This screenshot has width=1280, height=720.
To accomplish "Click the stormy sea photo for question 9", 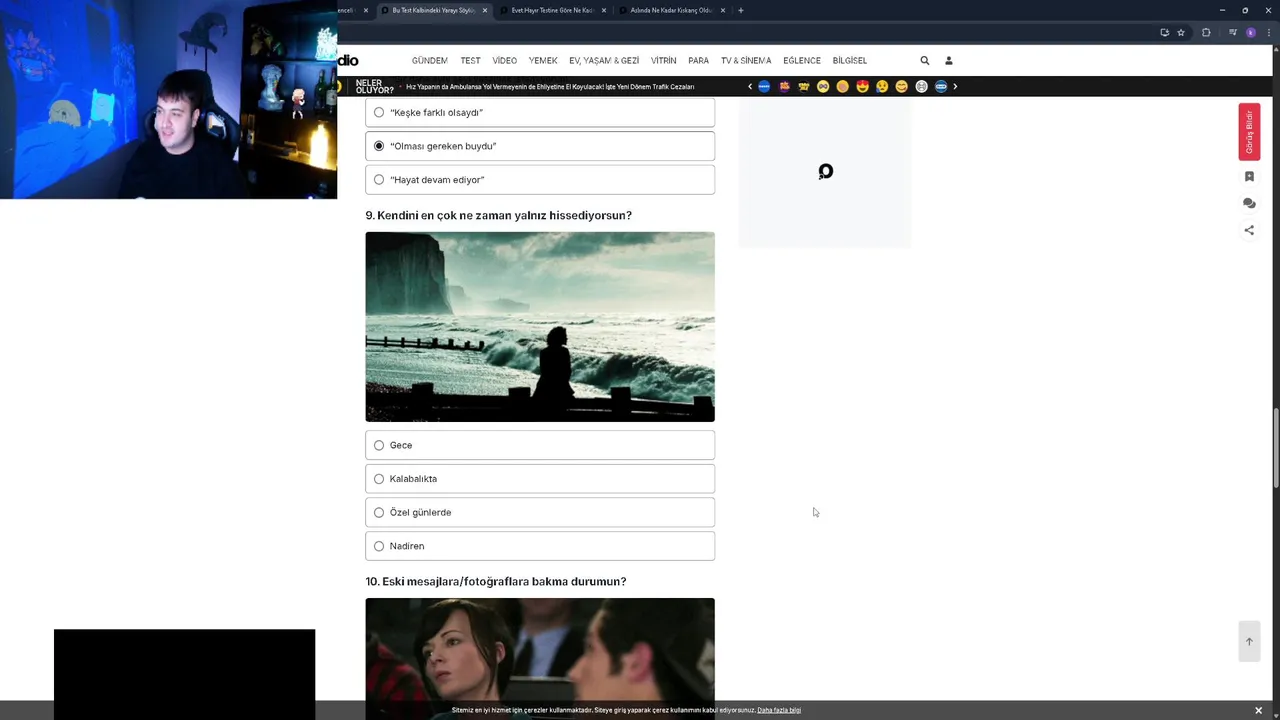I will (x=540, y=327).
